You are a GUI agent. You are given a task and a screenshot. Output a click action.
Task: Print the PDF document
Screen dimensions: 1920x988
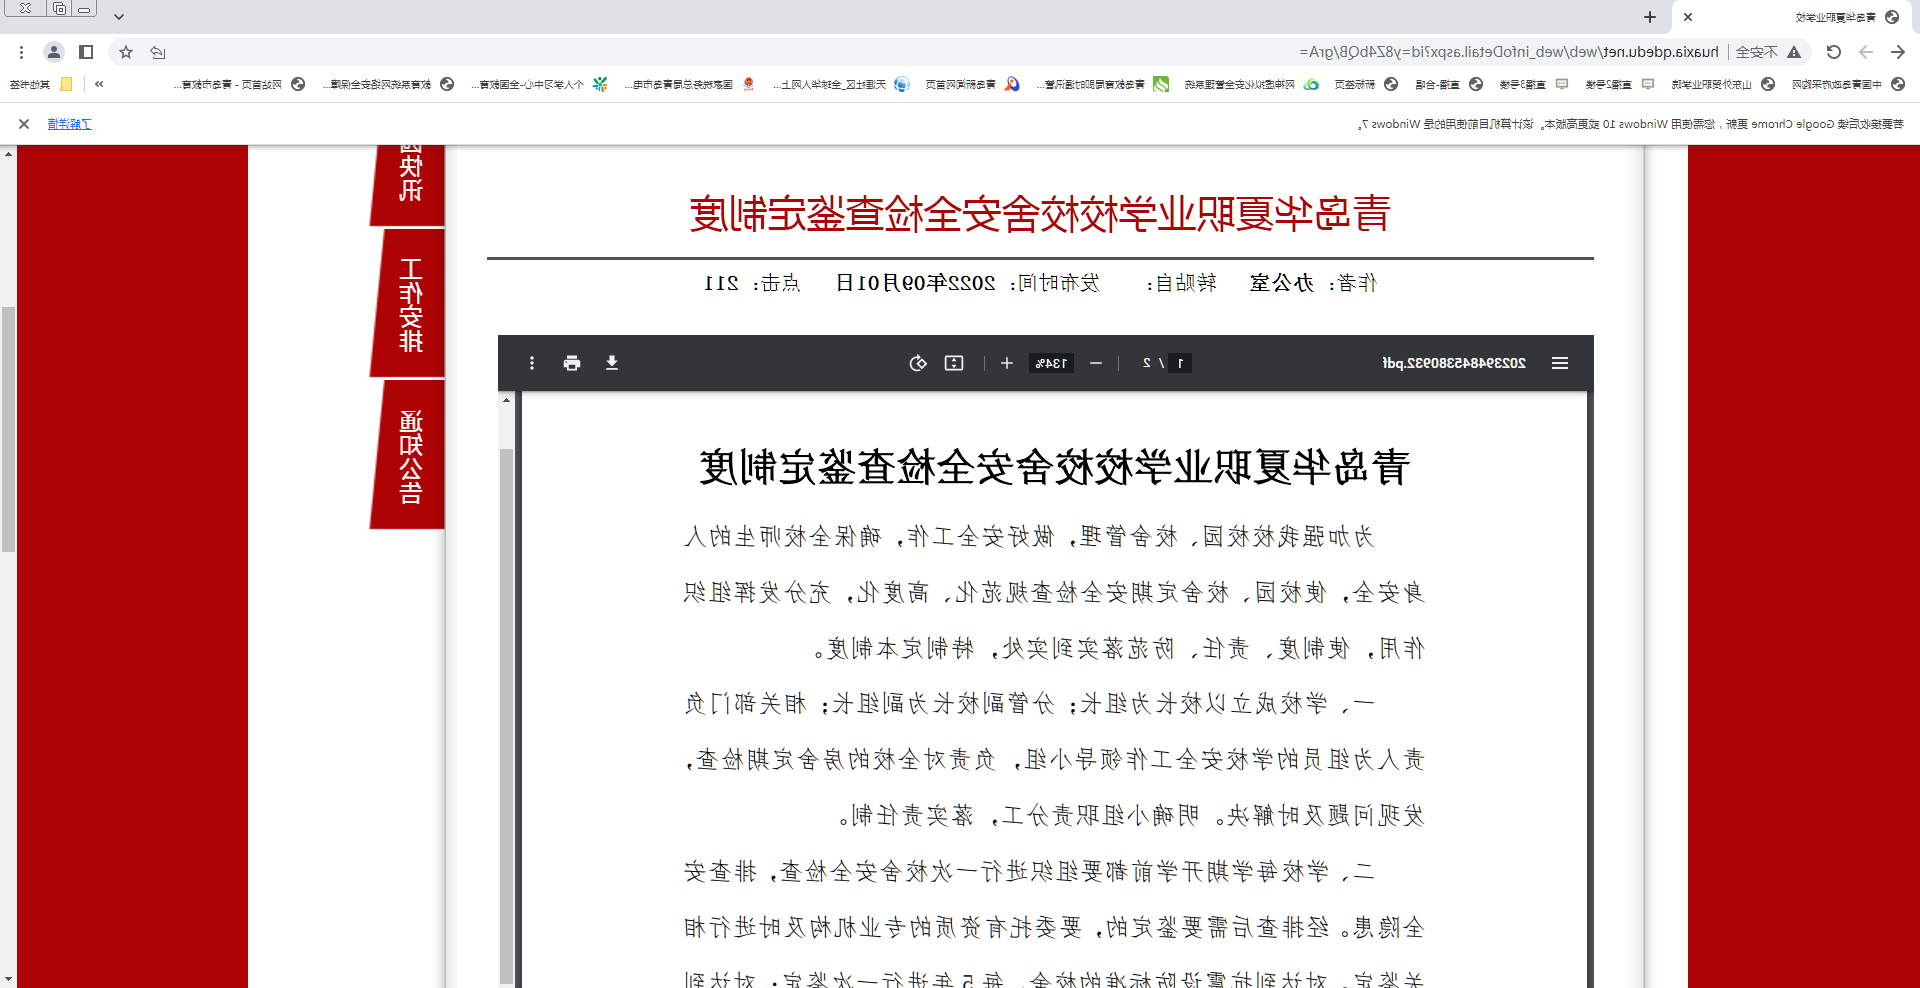[572, 363]
